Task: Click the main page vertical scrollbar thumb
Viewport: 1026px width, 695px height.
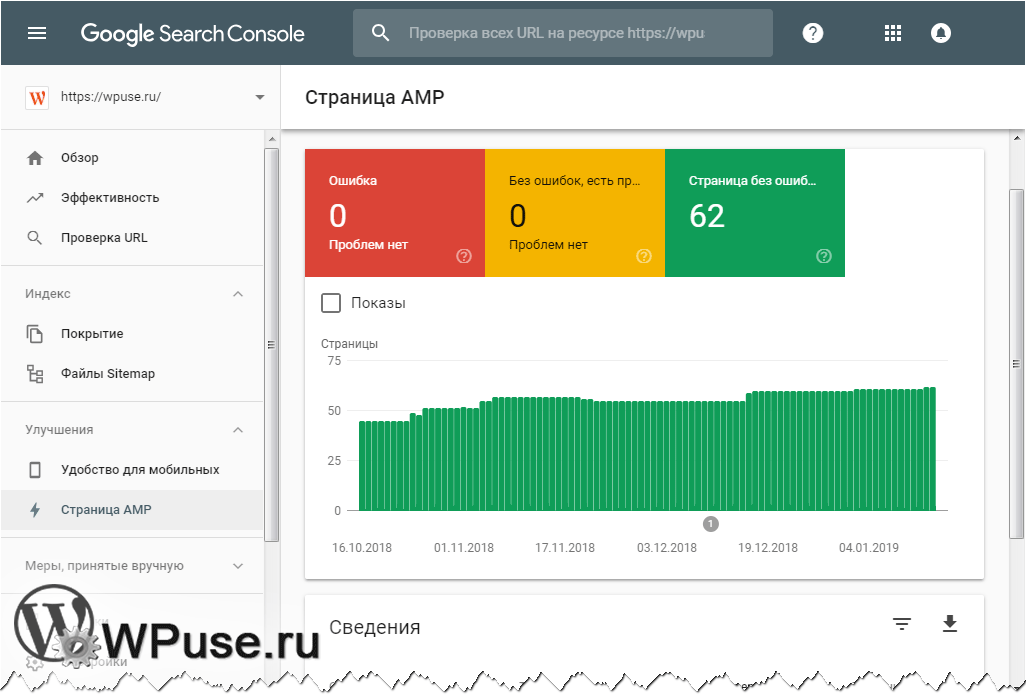Action: tap(1016, 364)
